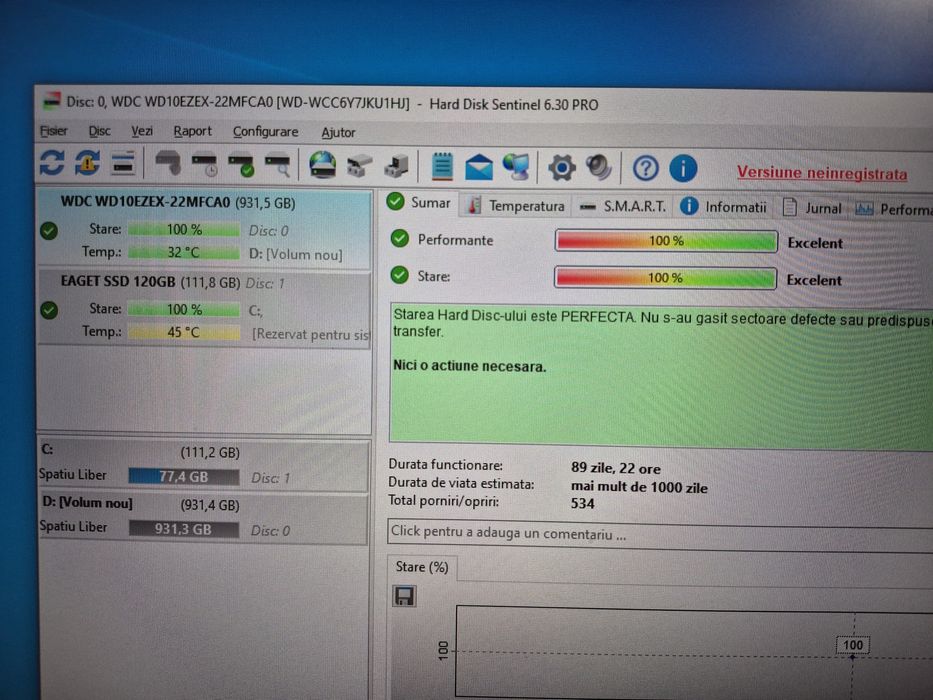Click the Versiune neinregistrata link

point(822,173)
